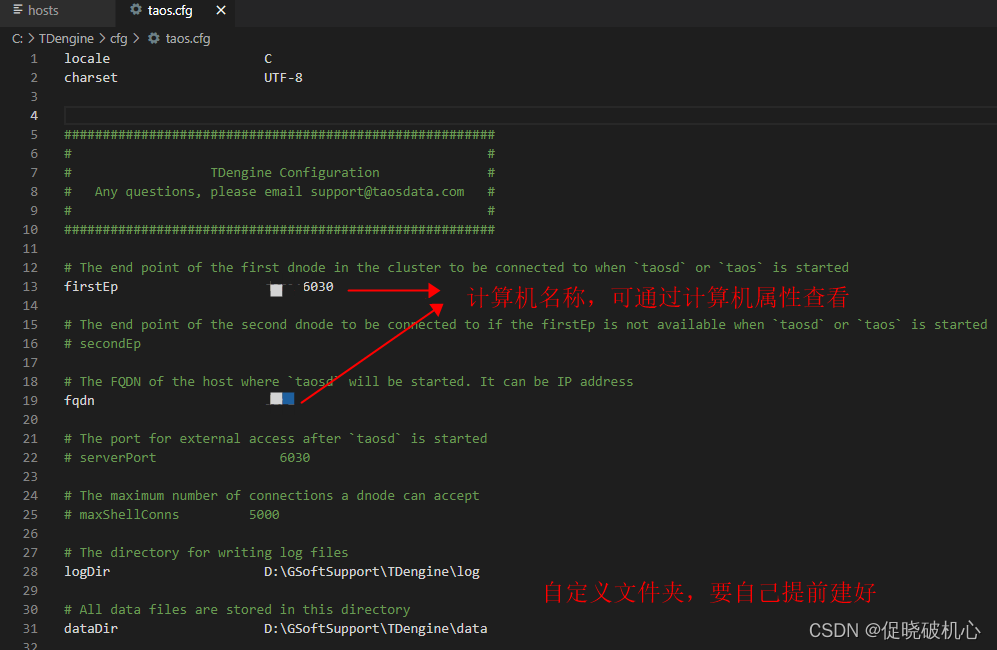Select line number 13 in the gutter
Viewport: 997px width, 650px height.
34,287
